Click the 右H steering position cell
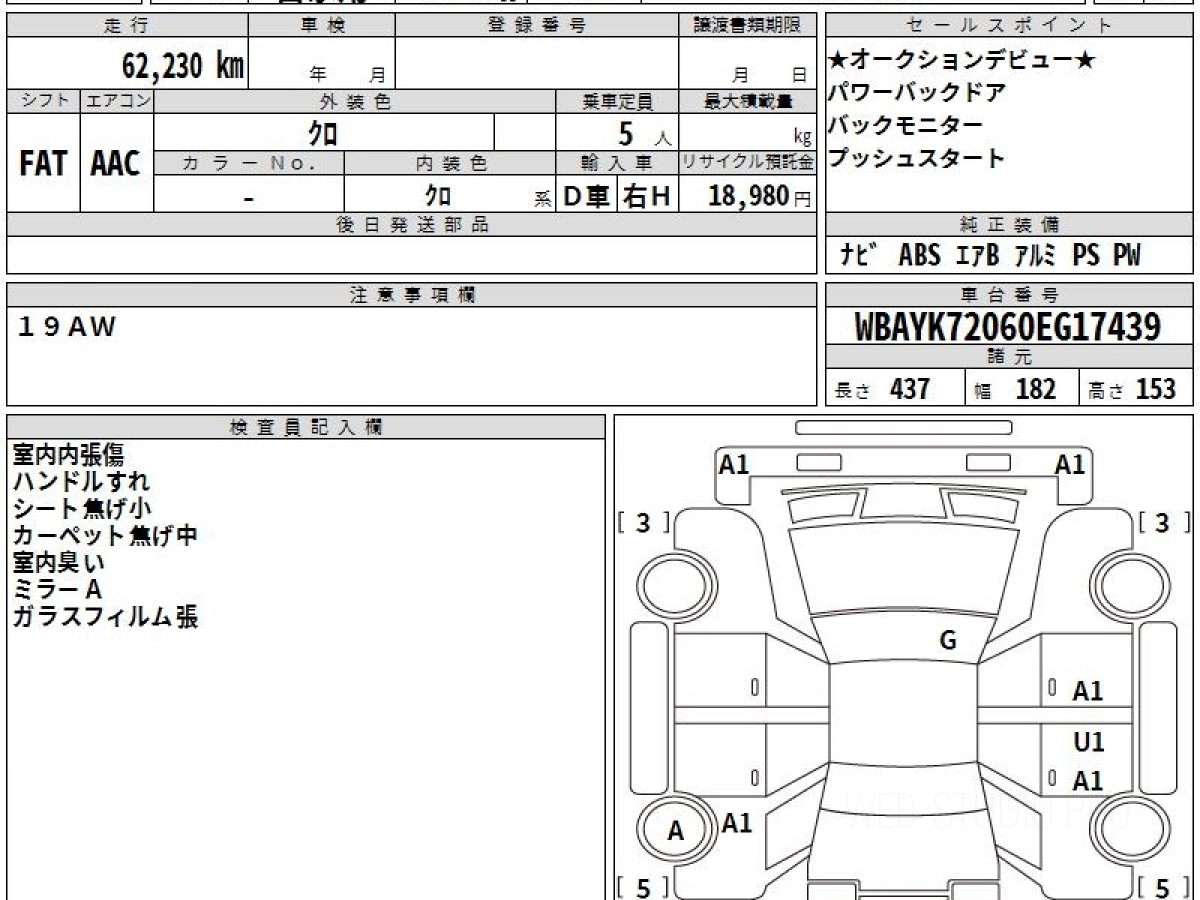This screenshot has width=1200, height=900. 647,196
